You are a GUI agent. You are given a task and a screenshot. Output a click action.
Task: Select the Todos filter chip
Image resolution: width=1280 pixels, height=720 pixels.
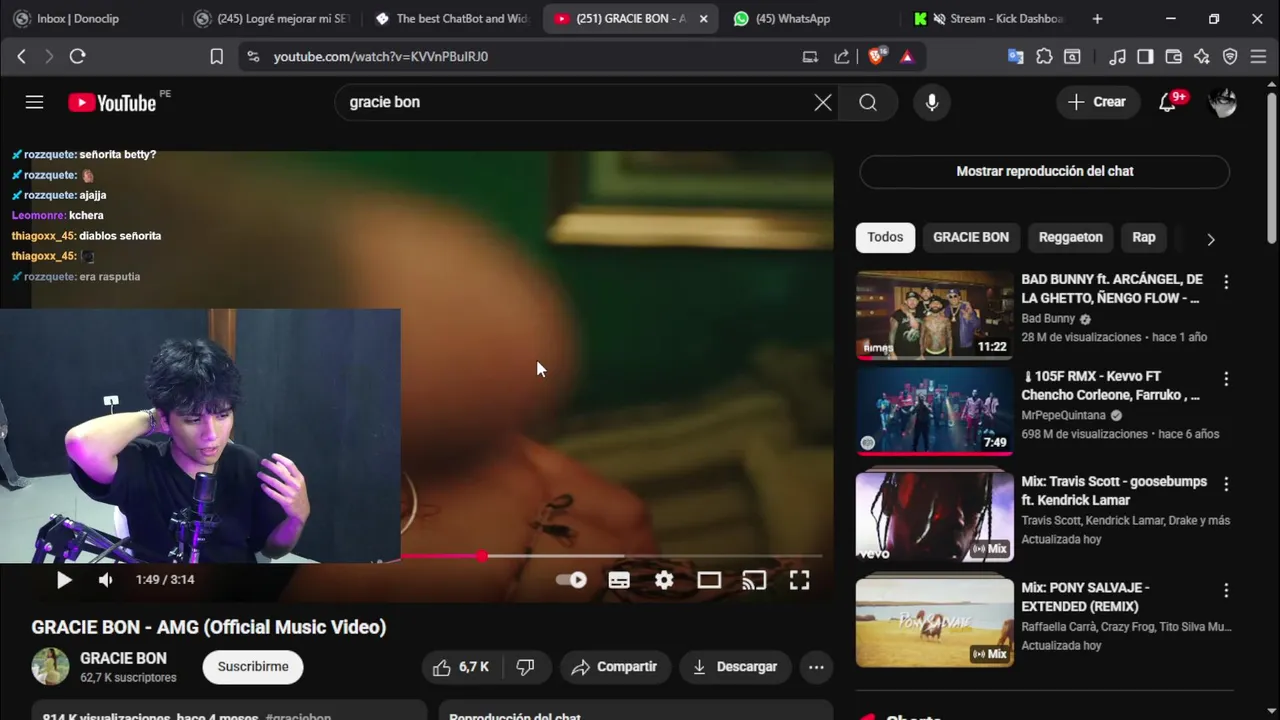coord(885,237)
